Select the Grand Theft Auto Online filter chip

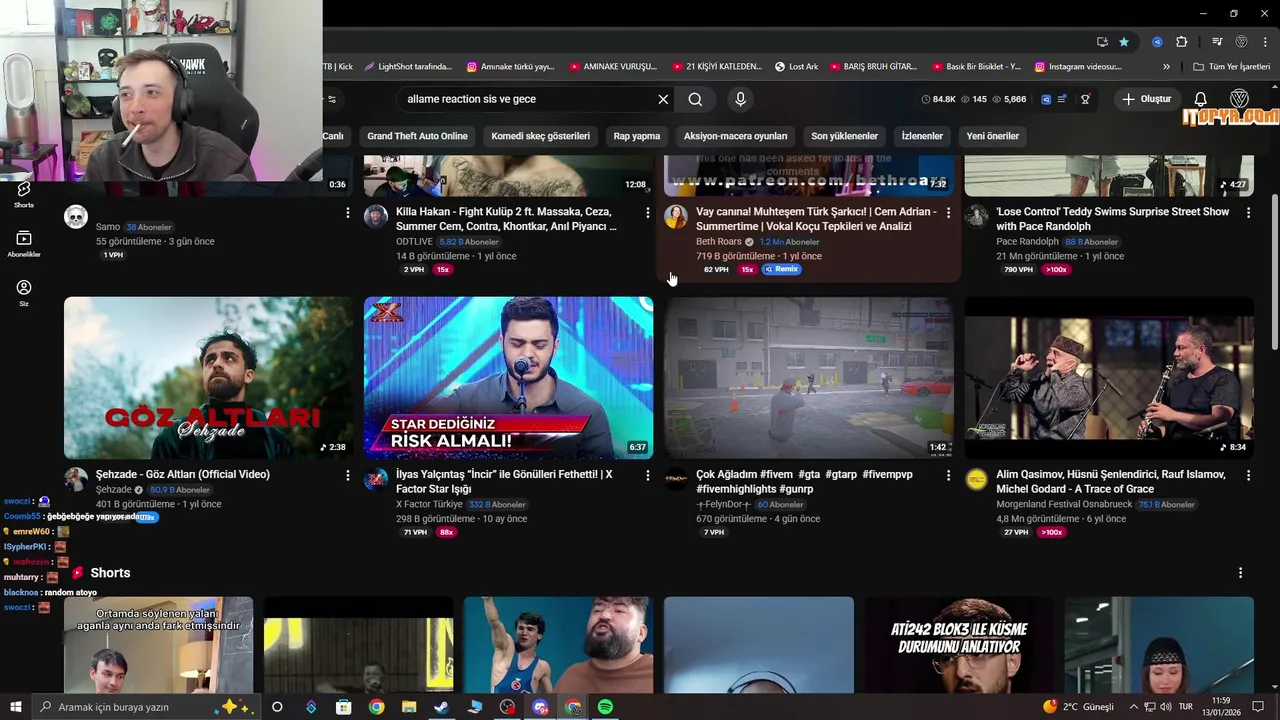[x=417, y=136]
